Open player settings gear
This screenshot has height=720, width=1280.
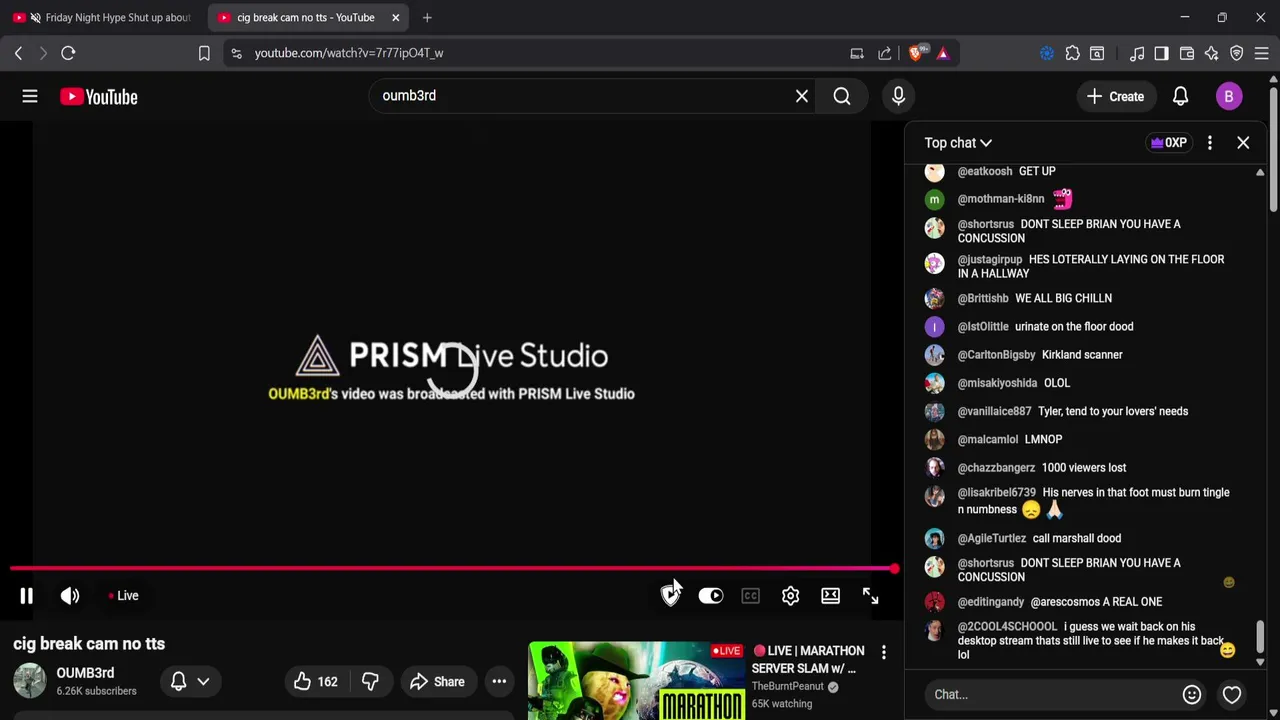coord(790,596)
